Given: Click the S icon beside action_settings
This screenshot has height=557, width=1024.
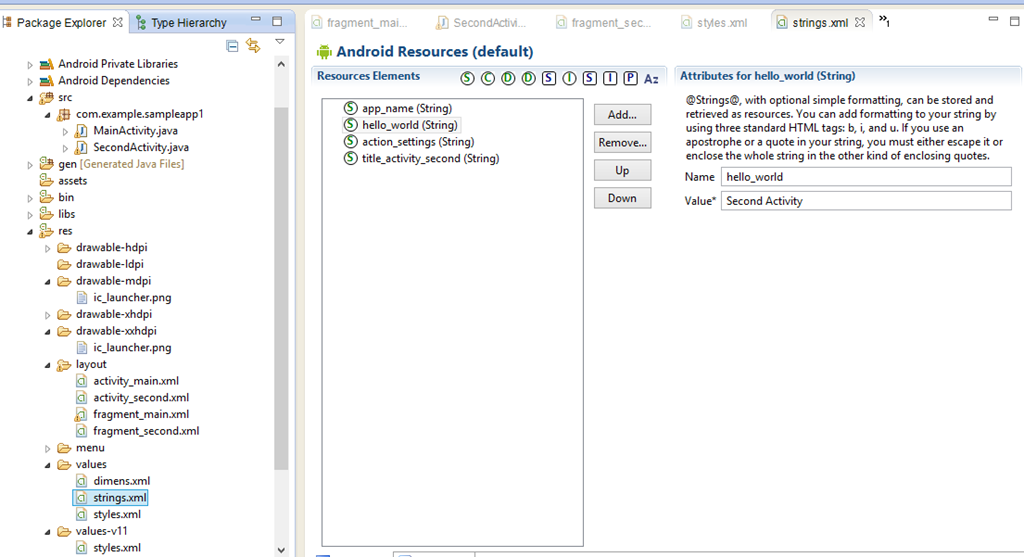Looking at the screenshot, I should point(351,141).
